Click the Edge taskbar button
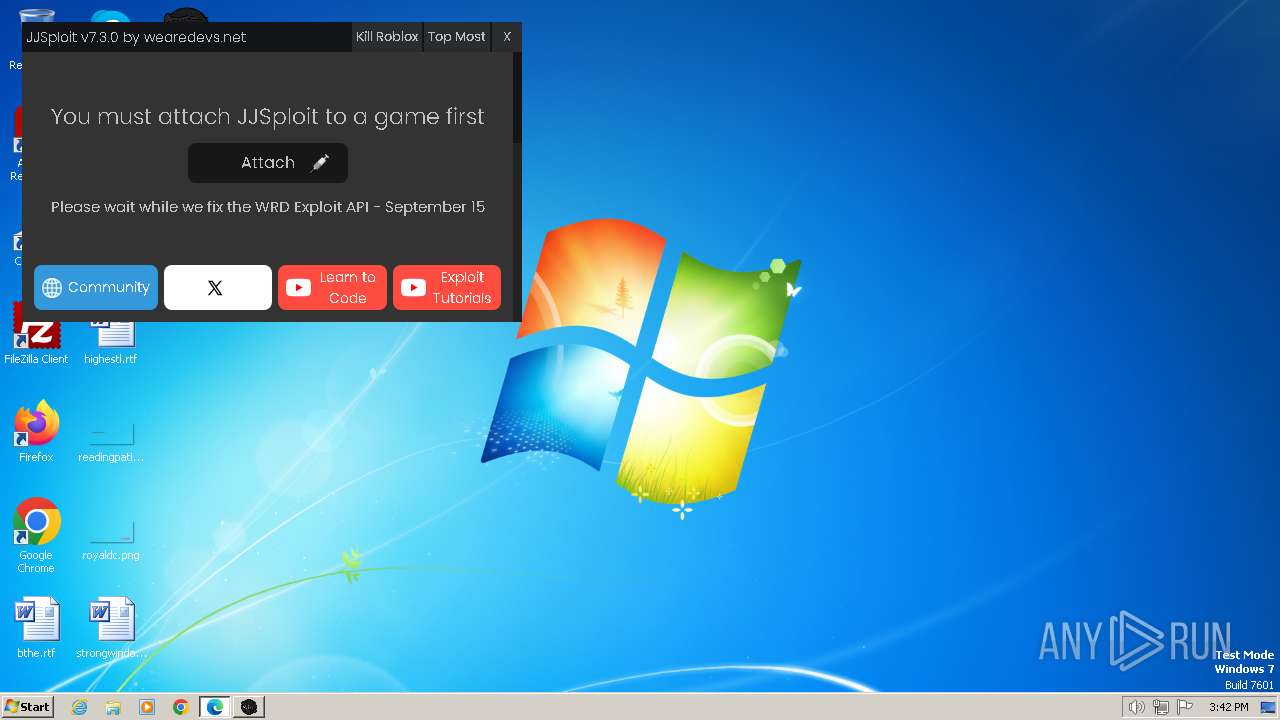Screen dimensions: 1280x720 [x=215, y=707]
